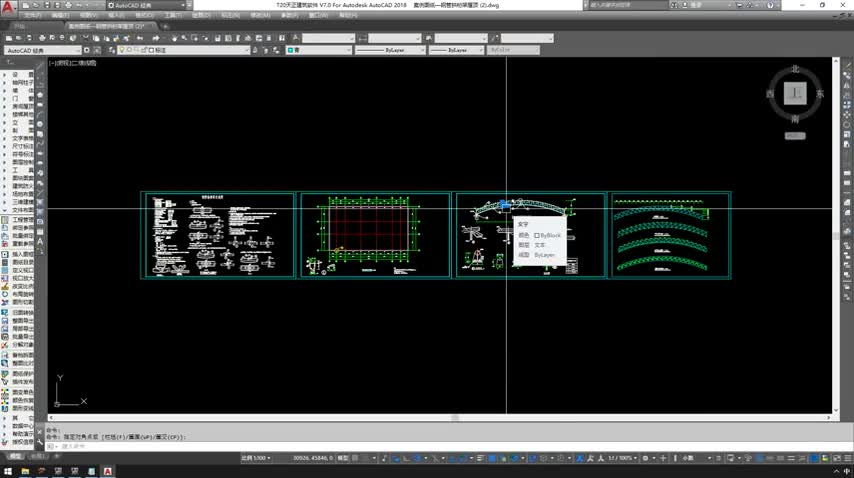Click the Help icon at standard toolbar end
This screenshot has width=854, height=478.
pos(282,38)
